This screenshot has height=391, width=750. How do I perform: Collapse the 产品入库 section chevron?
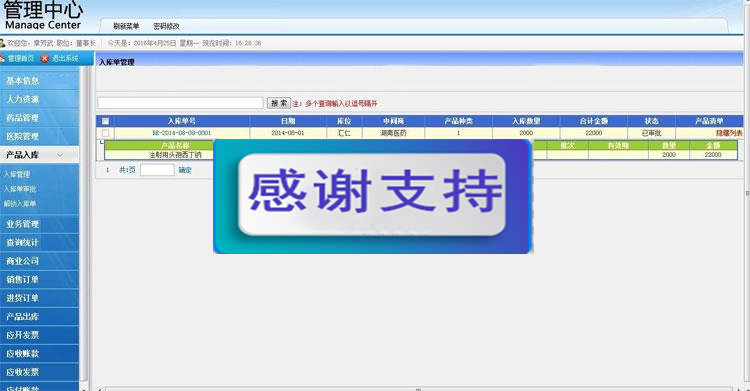60,155
